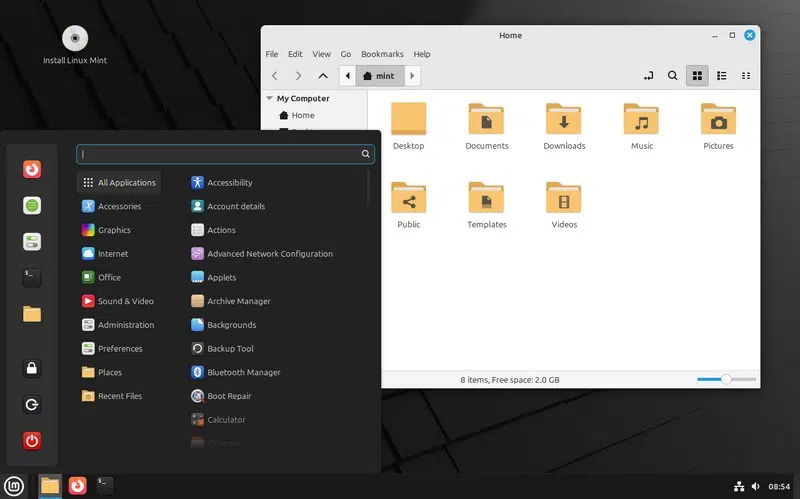Open the Bookmarks menu
Image resolution: width=800 pixels, height=499 pixels.
[x=381, y=54]
